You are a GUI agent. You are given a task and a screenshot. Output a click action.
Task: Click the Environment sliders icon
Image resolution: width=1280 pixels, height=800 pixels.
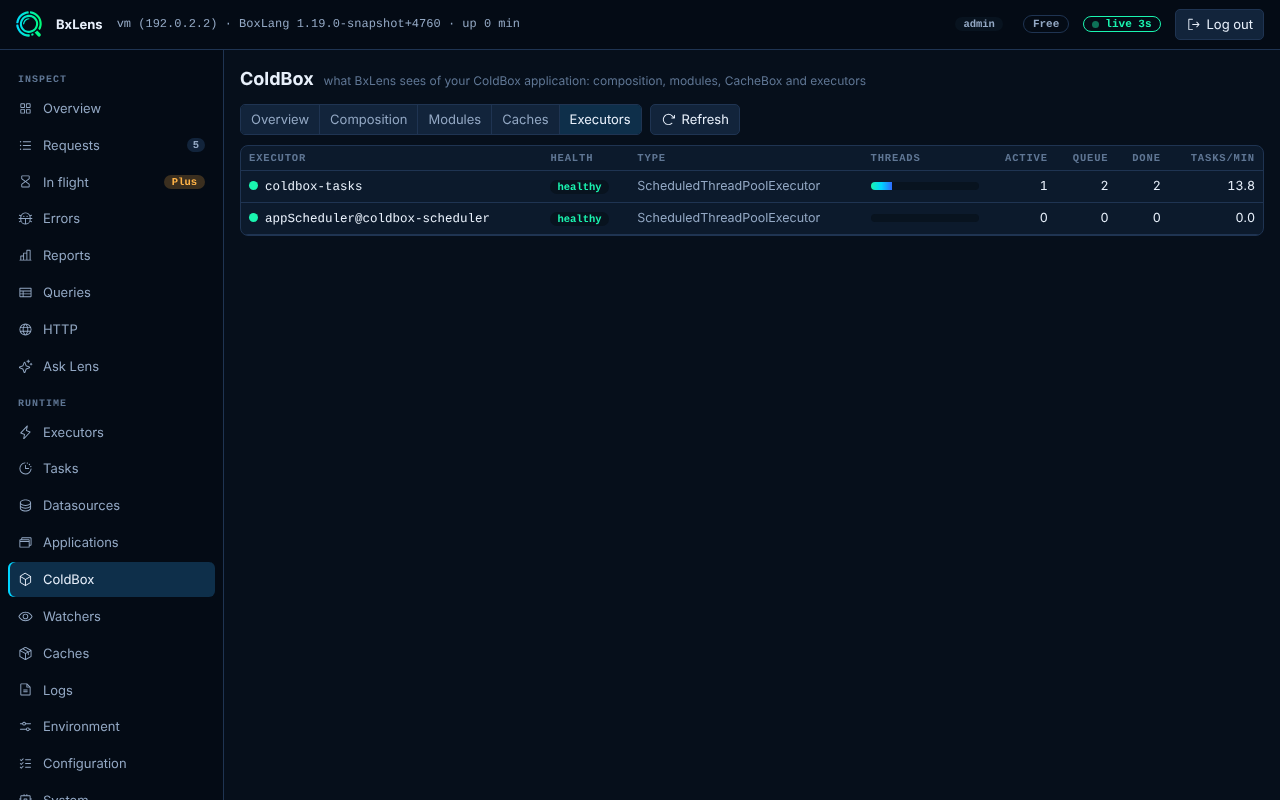[26, 726]
